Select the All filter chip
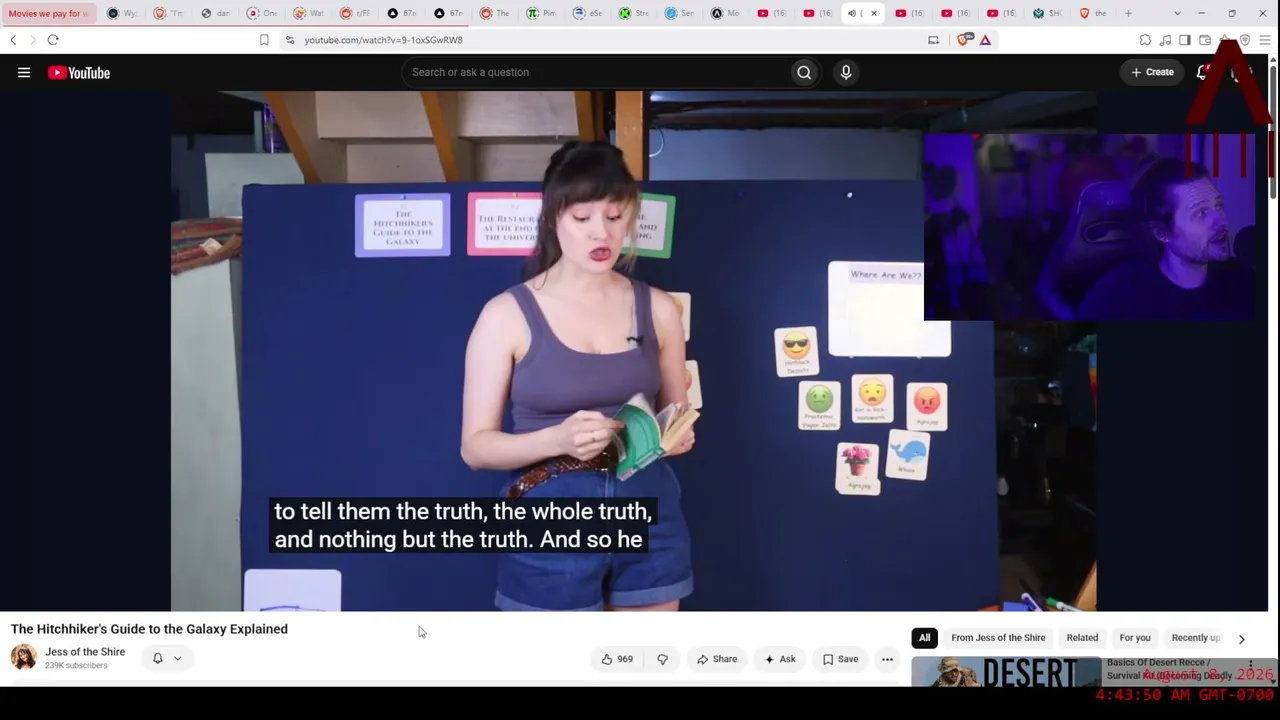Image resolution: width=1280 pixels, height=720 pixels. click(925, 638)
